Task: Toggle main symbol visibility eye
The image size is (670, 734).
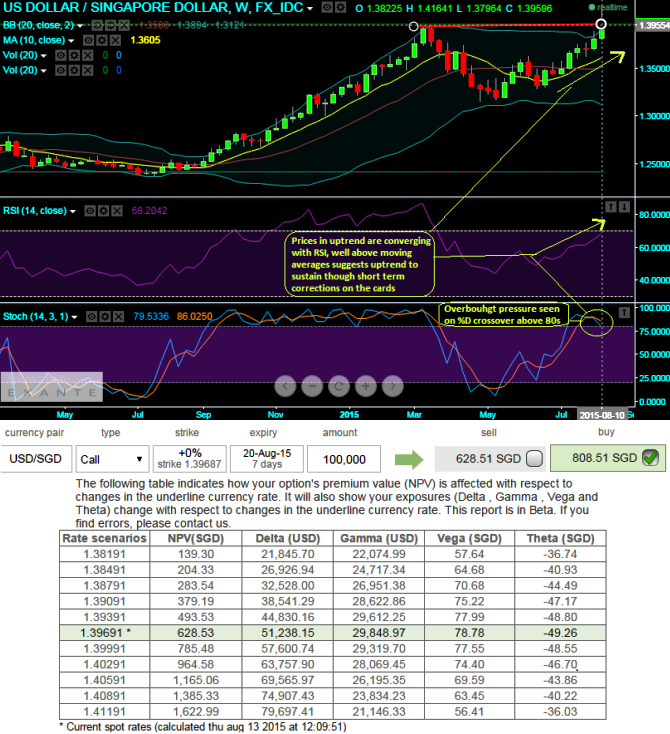Action: [328, 7]
